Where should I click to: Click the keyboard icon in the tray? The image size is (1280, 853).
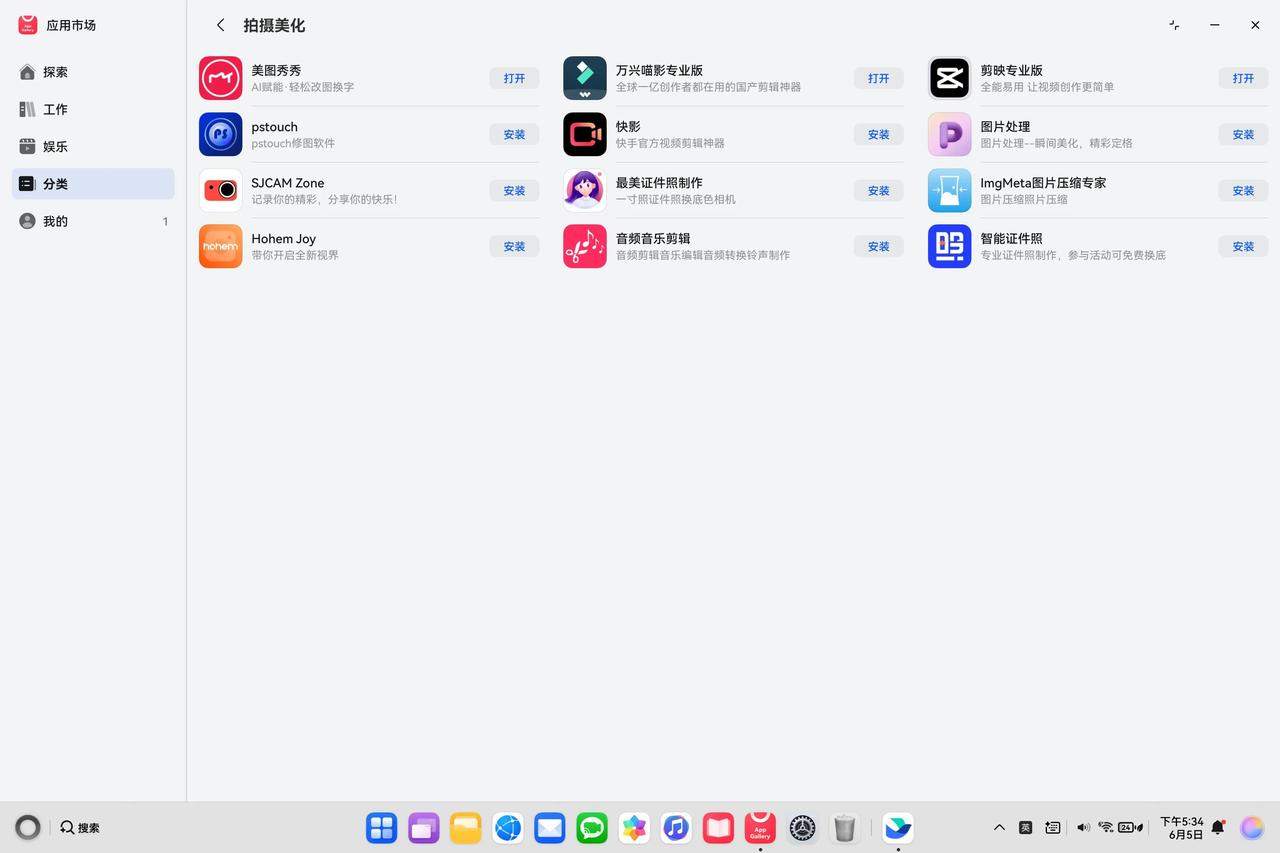1053,828
